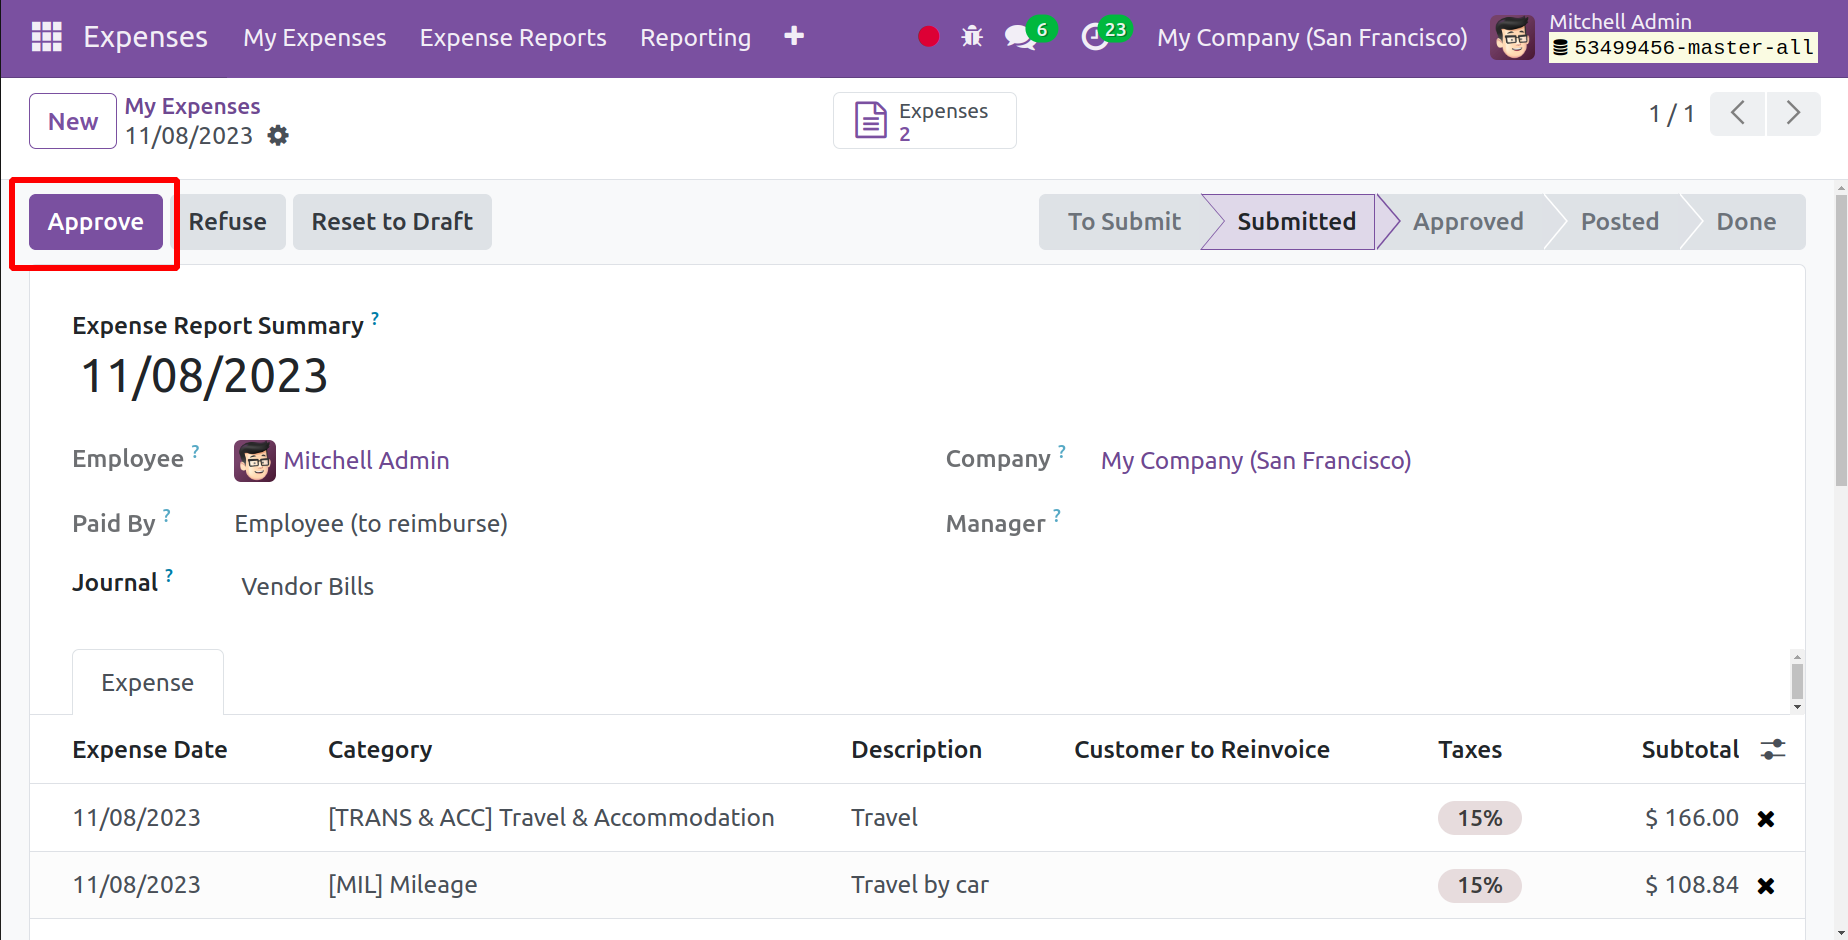Open Reporting menu
The height and width of the screenshot is (940, 1848).
pos(695,38)
